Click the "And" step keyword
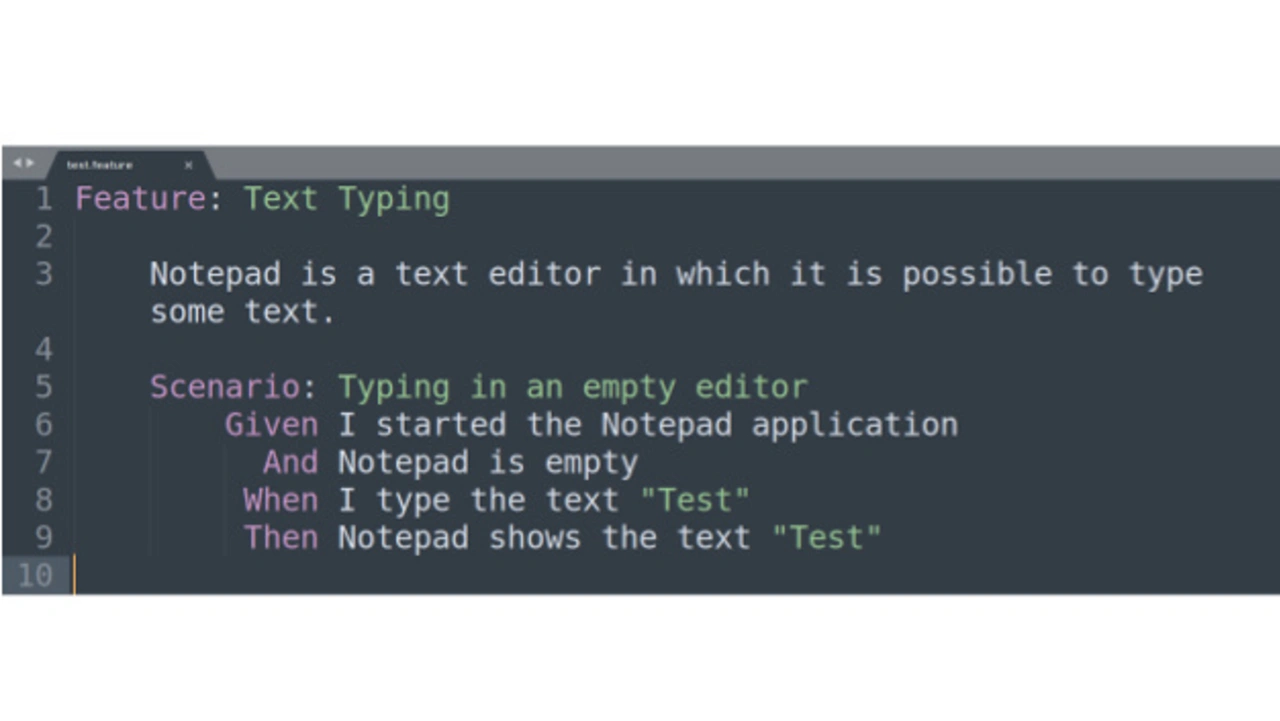The height and width of the screenshot is (721, 1280). pyautogui.click(x=290, y=462)
